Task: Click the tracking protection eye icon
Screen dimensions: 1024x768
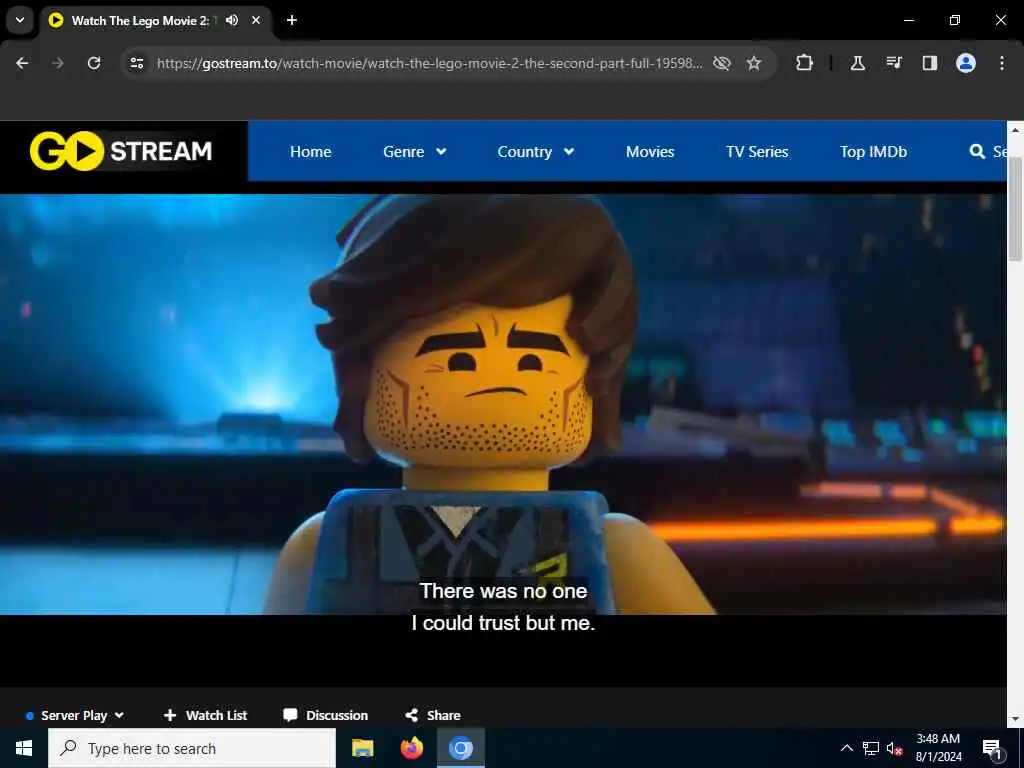Action: (722, 63)
